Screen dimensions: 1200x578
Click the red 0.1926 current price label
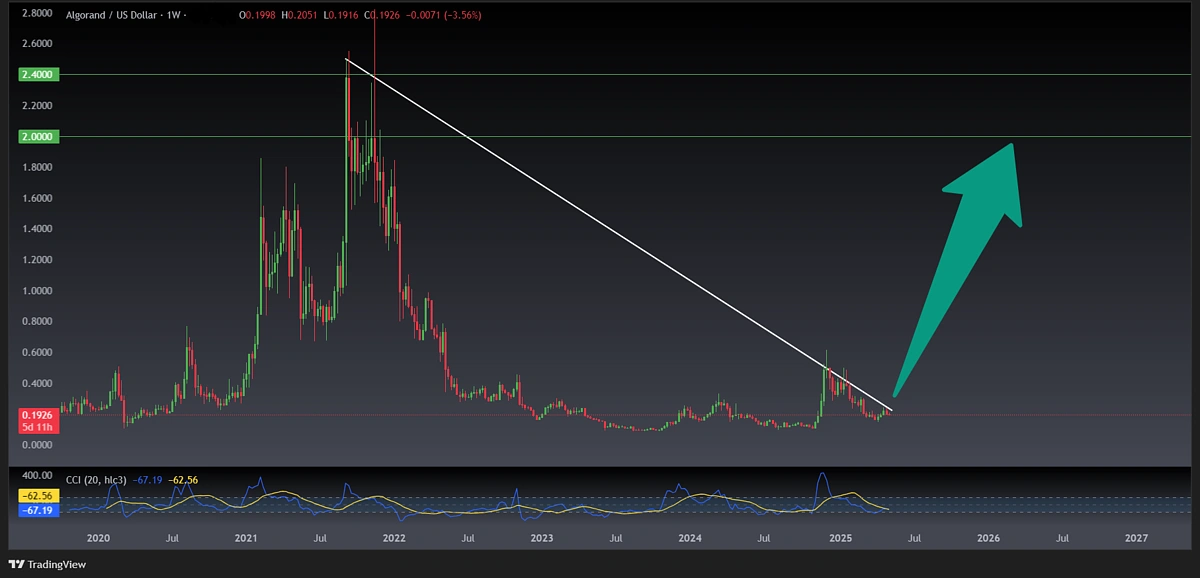pyautogui.click(x=39, y=414)
